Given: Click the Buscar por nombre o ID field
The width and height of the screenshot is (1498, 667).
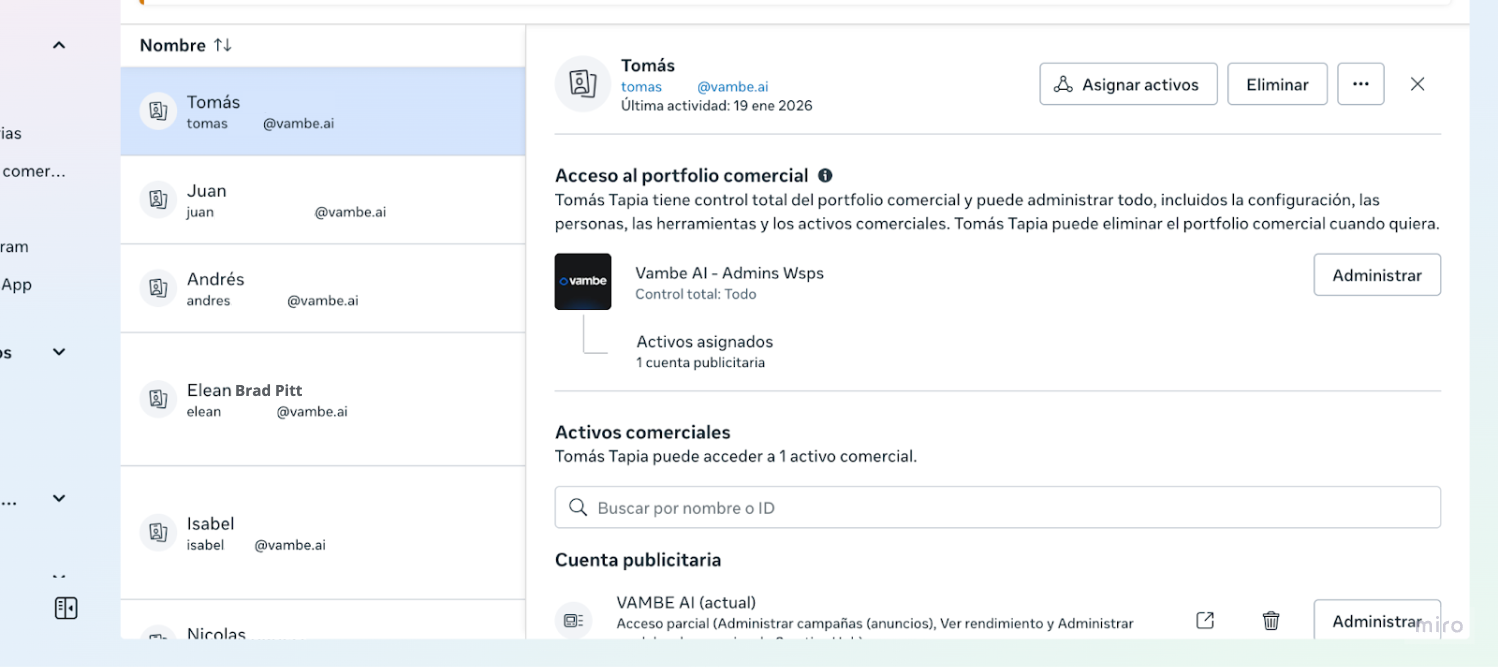Looking at the screenshot, I should click(x=997, y=508).
